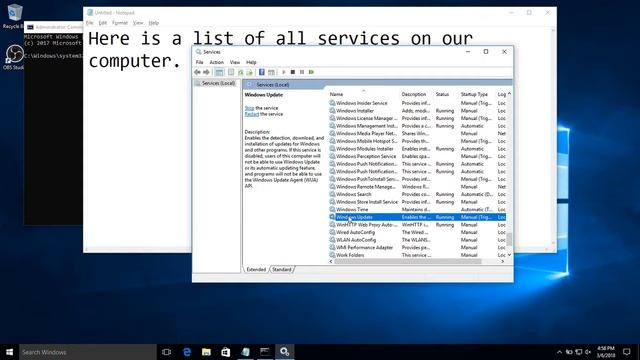Image resolution: width=640 pixels, height=360 pixels.
Task: Click the Stop the service link
Action: 249,108
